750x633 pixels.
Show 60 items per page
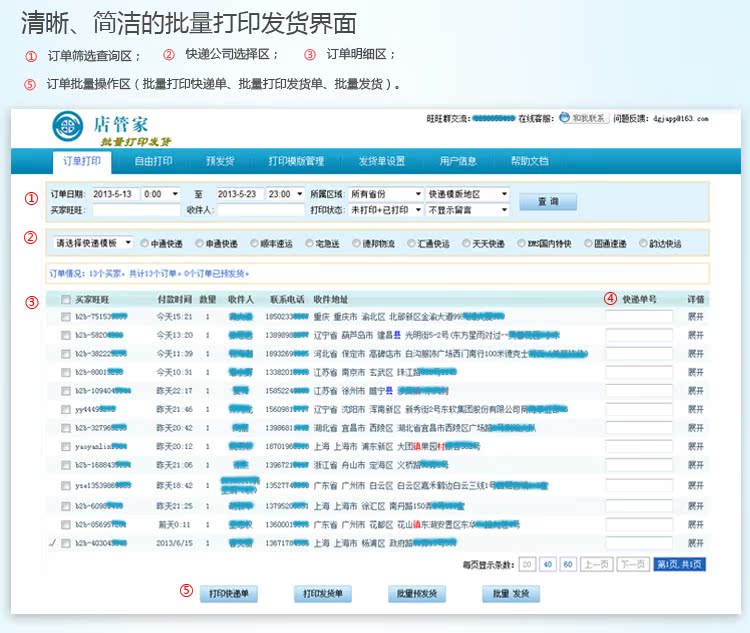coord(568,565)
